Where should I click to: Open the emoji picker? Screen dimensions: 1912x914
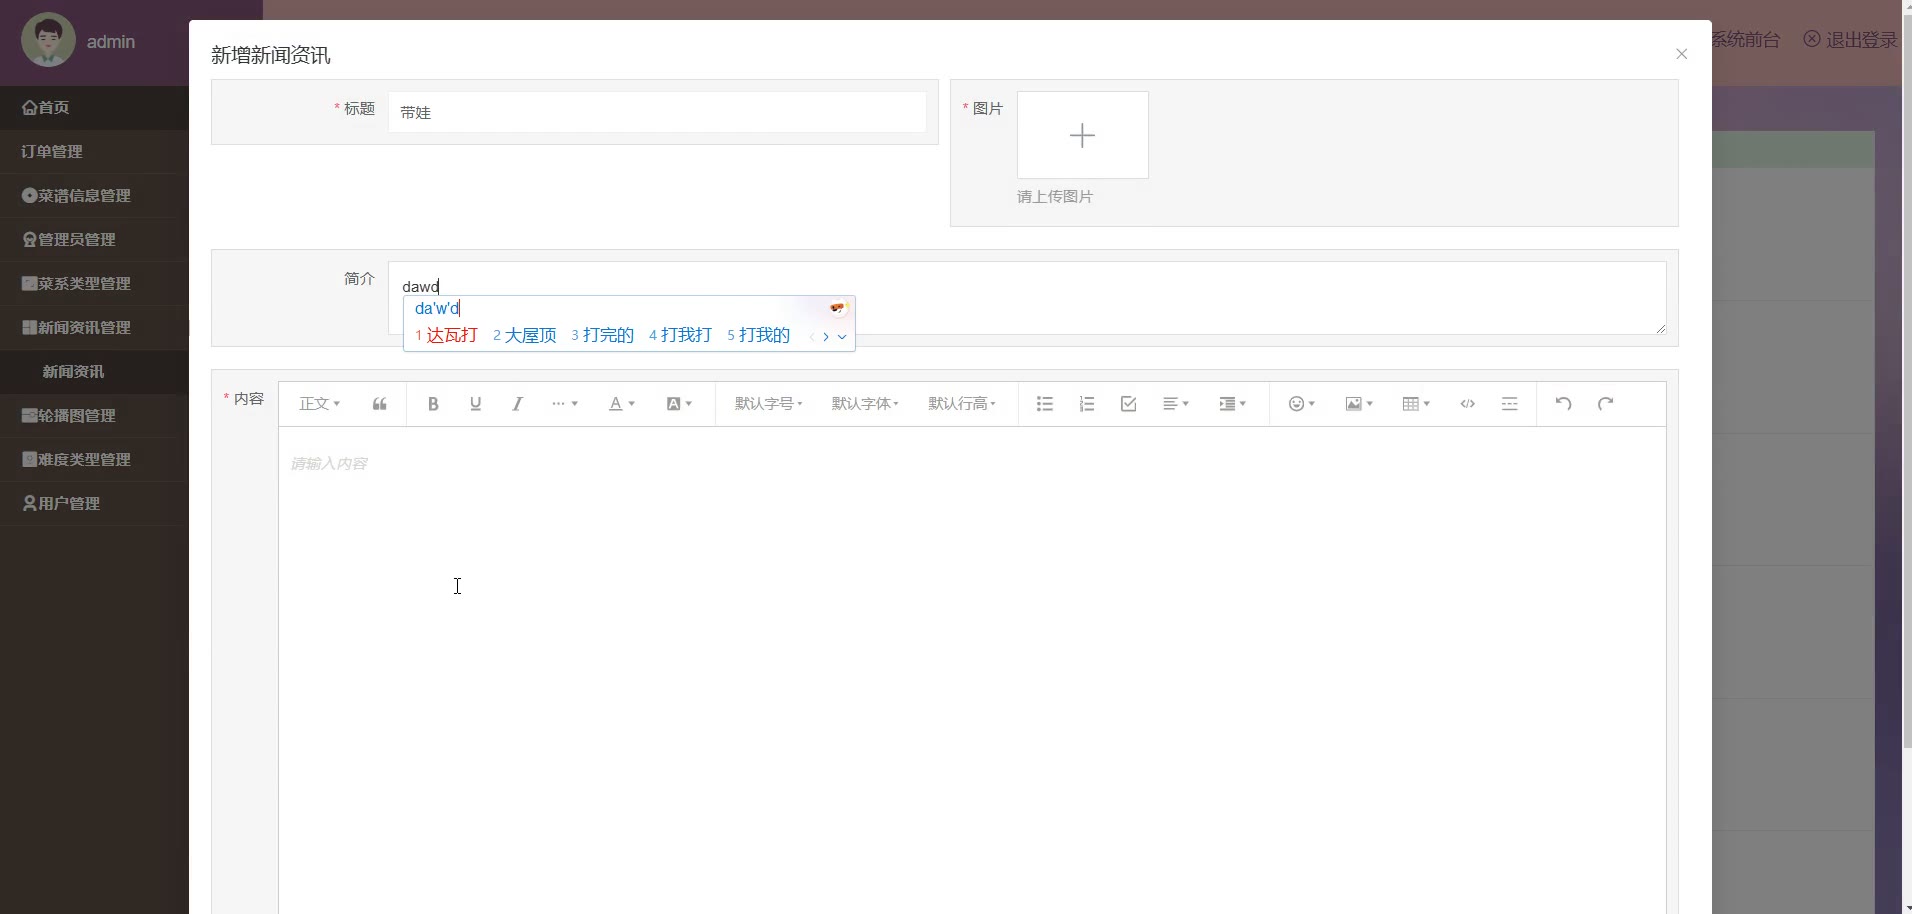coord(1301,404)
